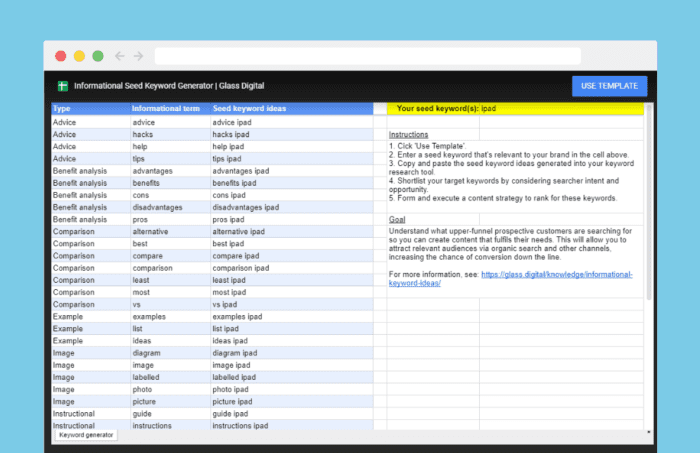Select the cell 'benefits ipad'
Screen dimensions: 700x453
point(292,183)
